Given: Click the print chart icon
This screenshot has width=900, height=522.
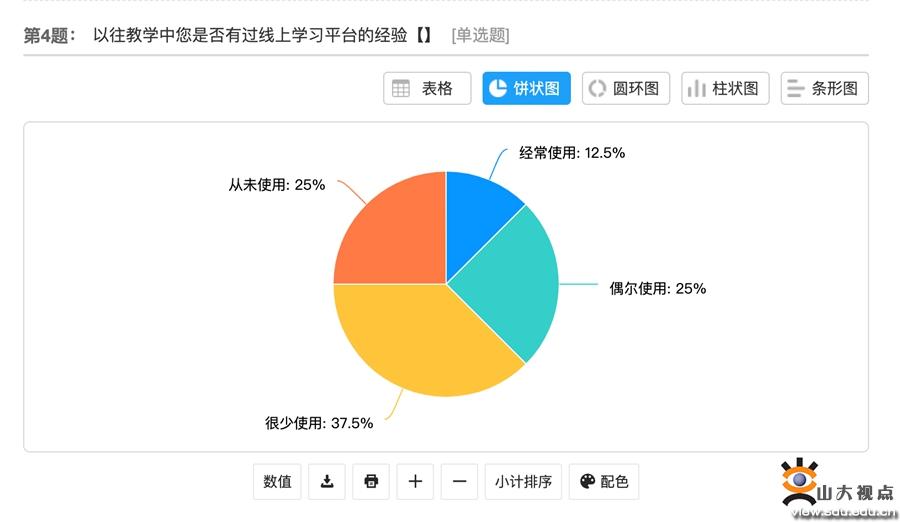Looking at the screenshot, I should pos(371,481).
